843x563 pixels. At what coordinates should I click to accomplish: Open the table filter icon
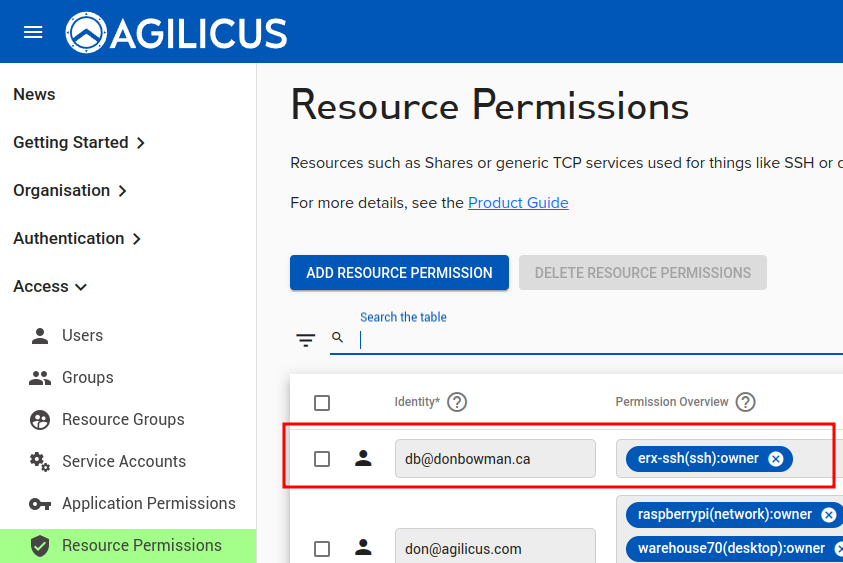coord(306,340)
